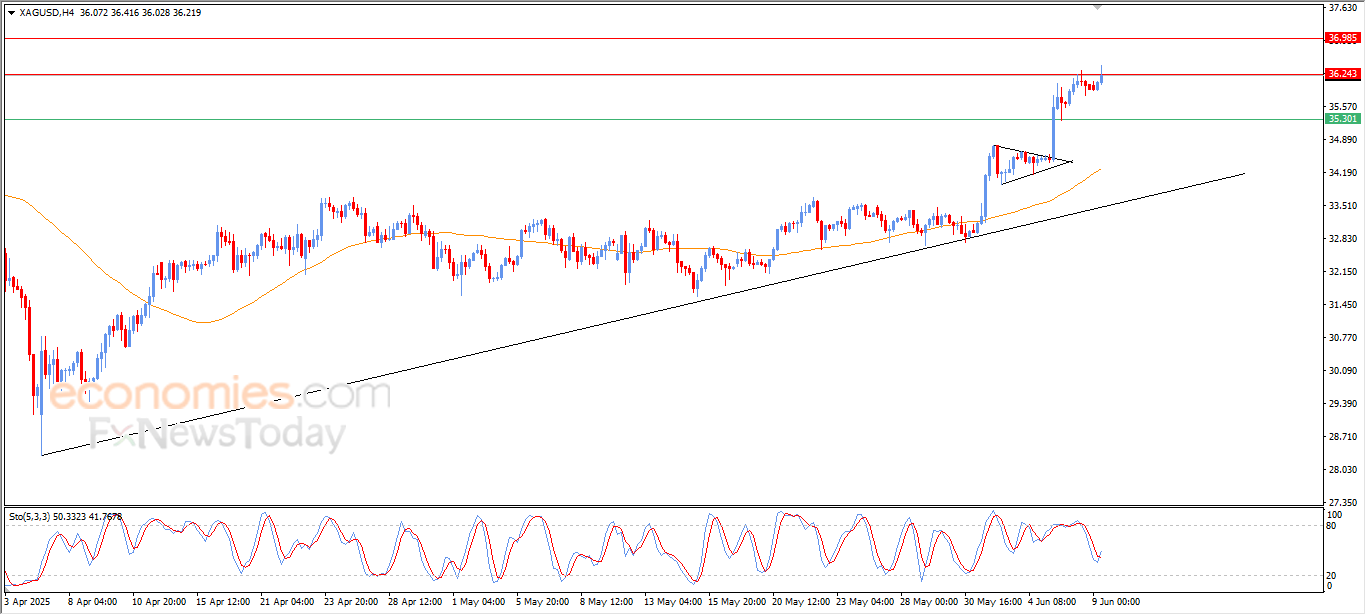This screenshot has width=1366, height=615.
Task: Click the 9 Jun 00:00 time label
Action: tap(1115, 602)
